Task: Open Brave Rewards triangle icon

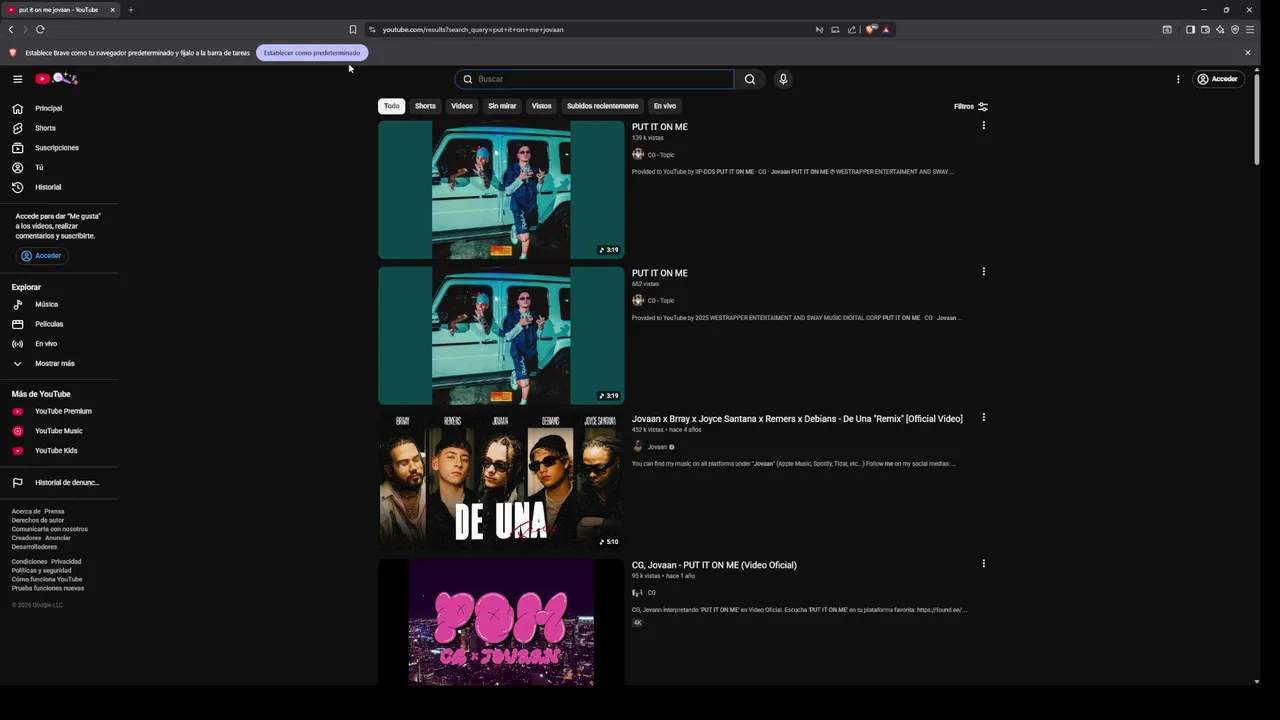Action: coord(886,29)
